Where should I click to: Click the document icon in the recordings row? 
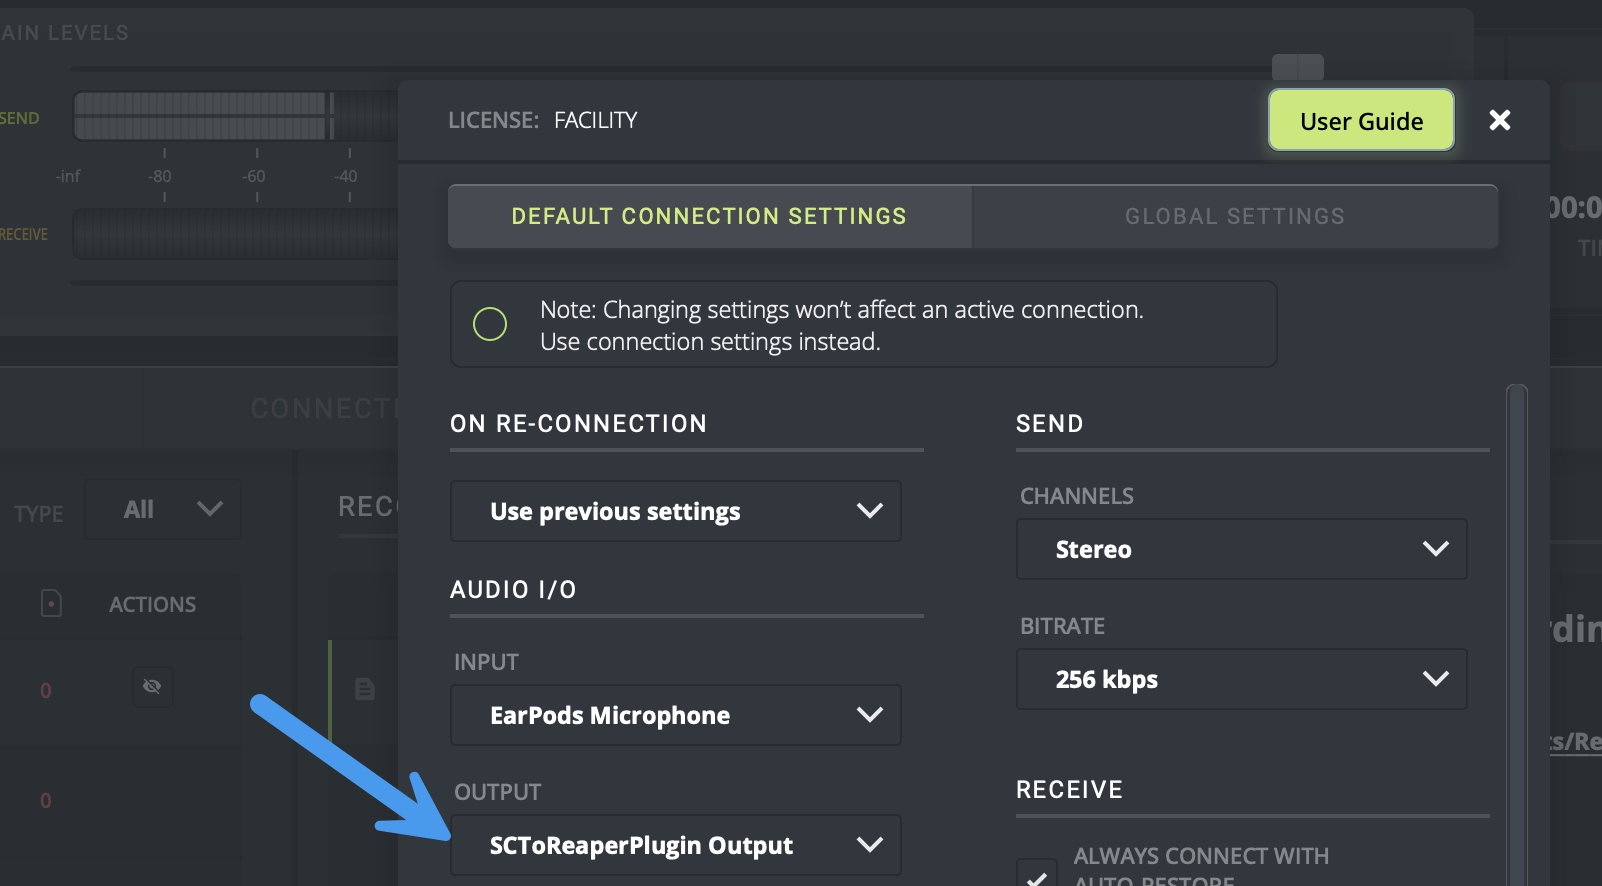365,689
